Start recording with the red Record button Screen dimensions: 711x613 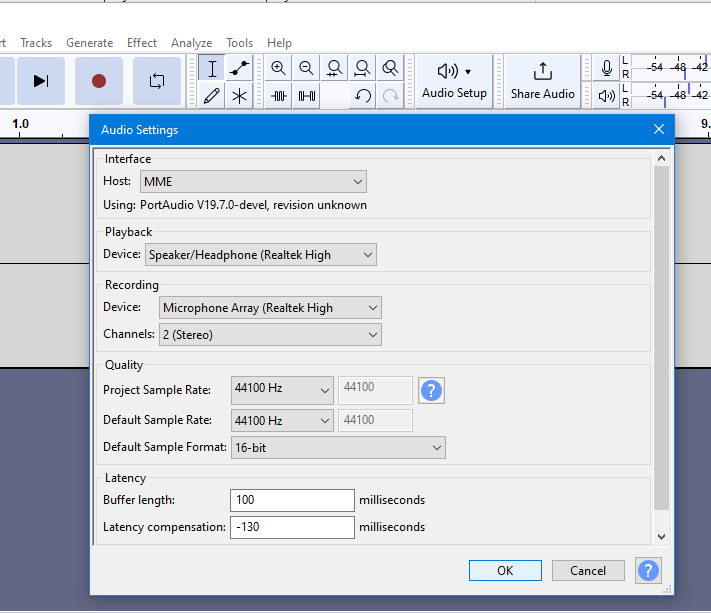[99, 81]
